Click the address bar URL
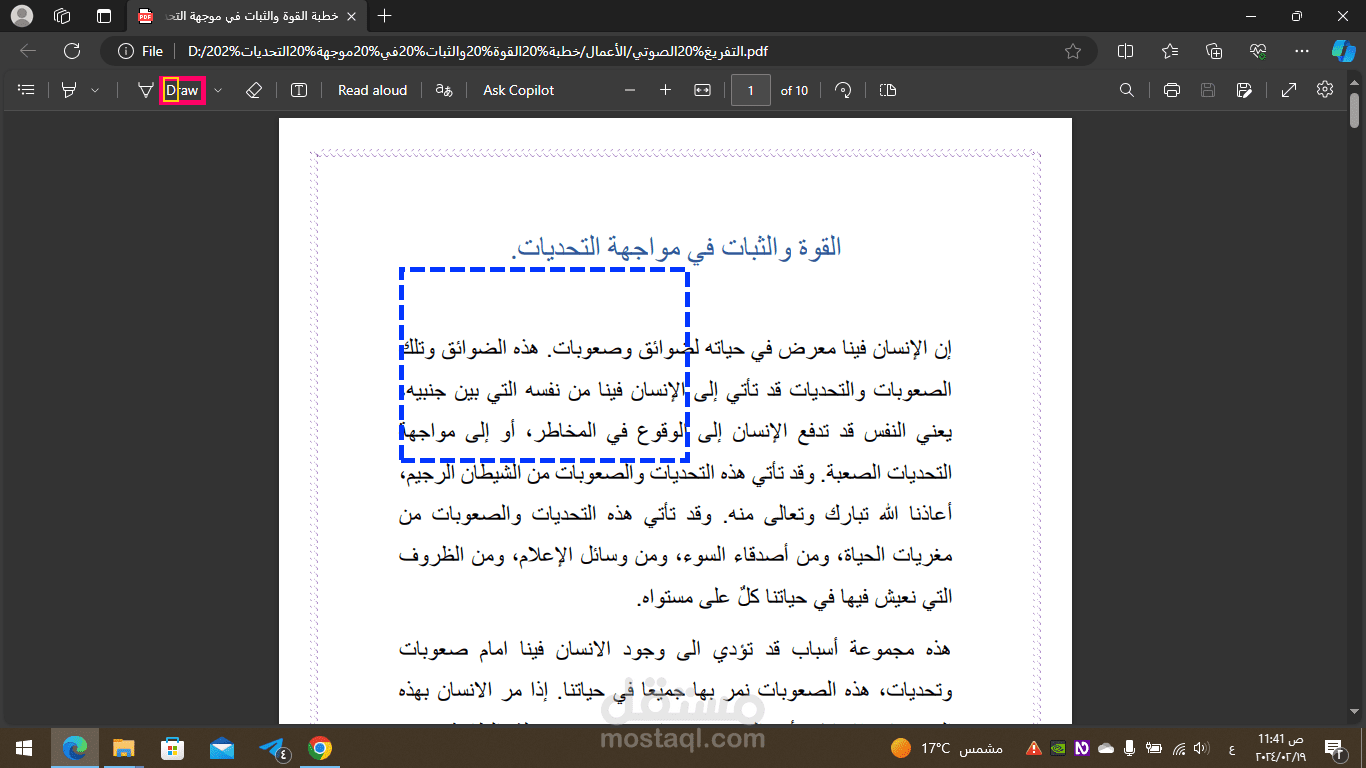The width and height of the screenshot is (1366, 768). pyautogui.click(x=478, y=51)
